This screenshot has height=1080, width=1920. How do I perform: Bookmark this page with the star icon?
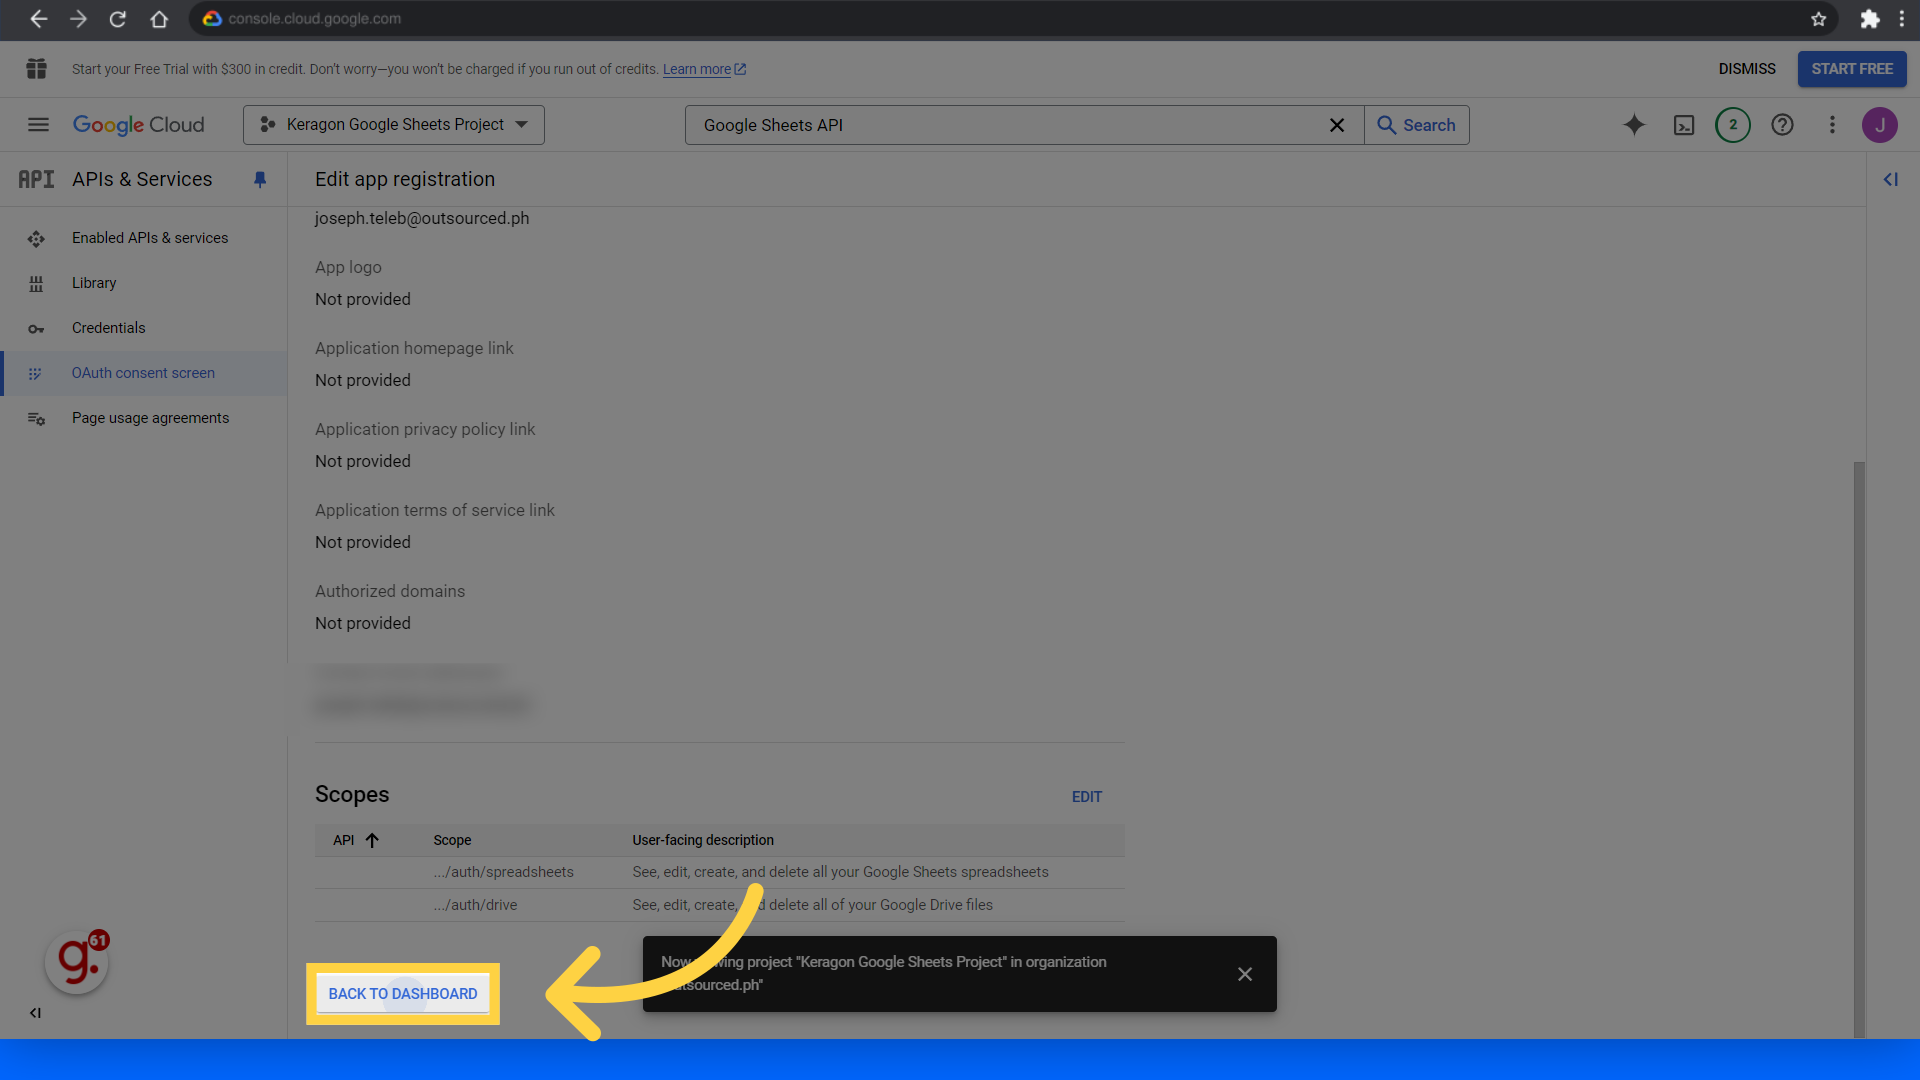pyautogui.click(x=1818, y=19)
